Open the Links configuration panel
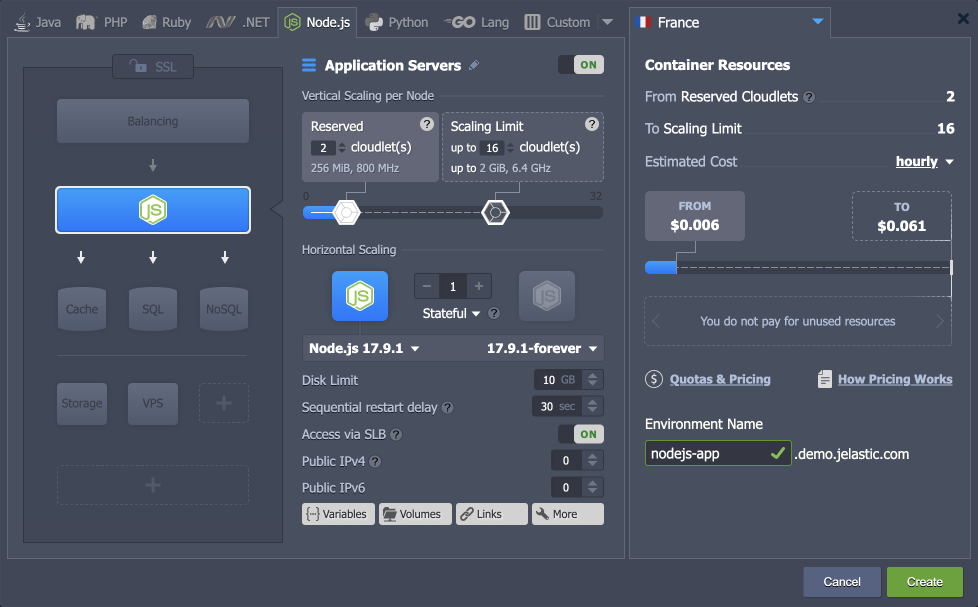978x607 pixels. click(491, 513)
